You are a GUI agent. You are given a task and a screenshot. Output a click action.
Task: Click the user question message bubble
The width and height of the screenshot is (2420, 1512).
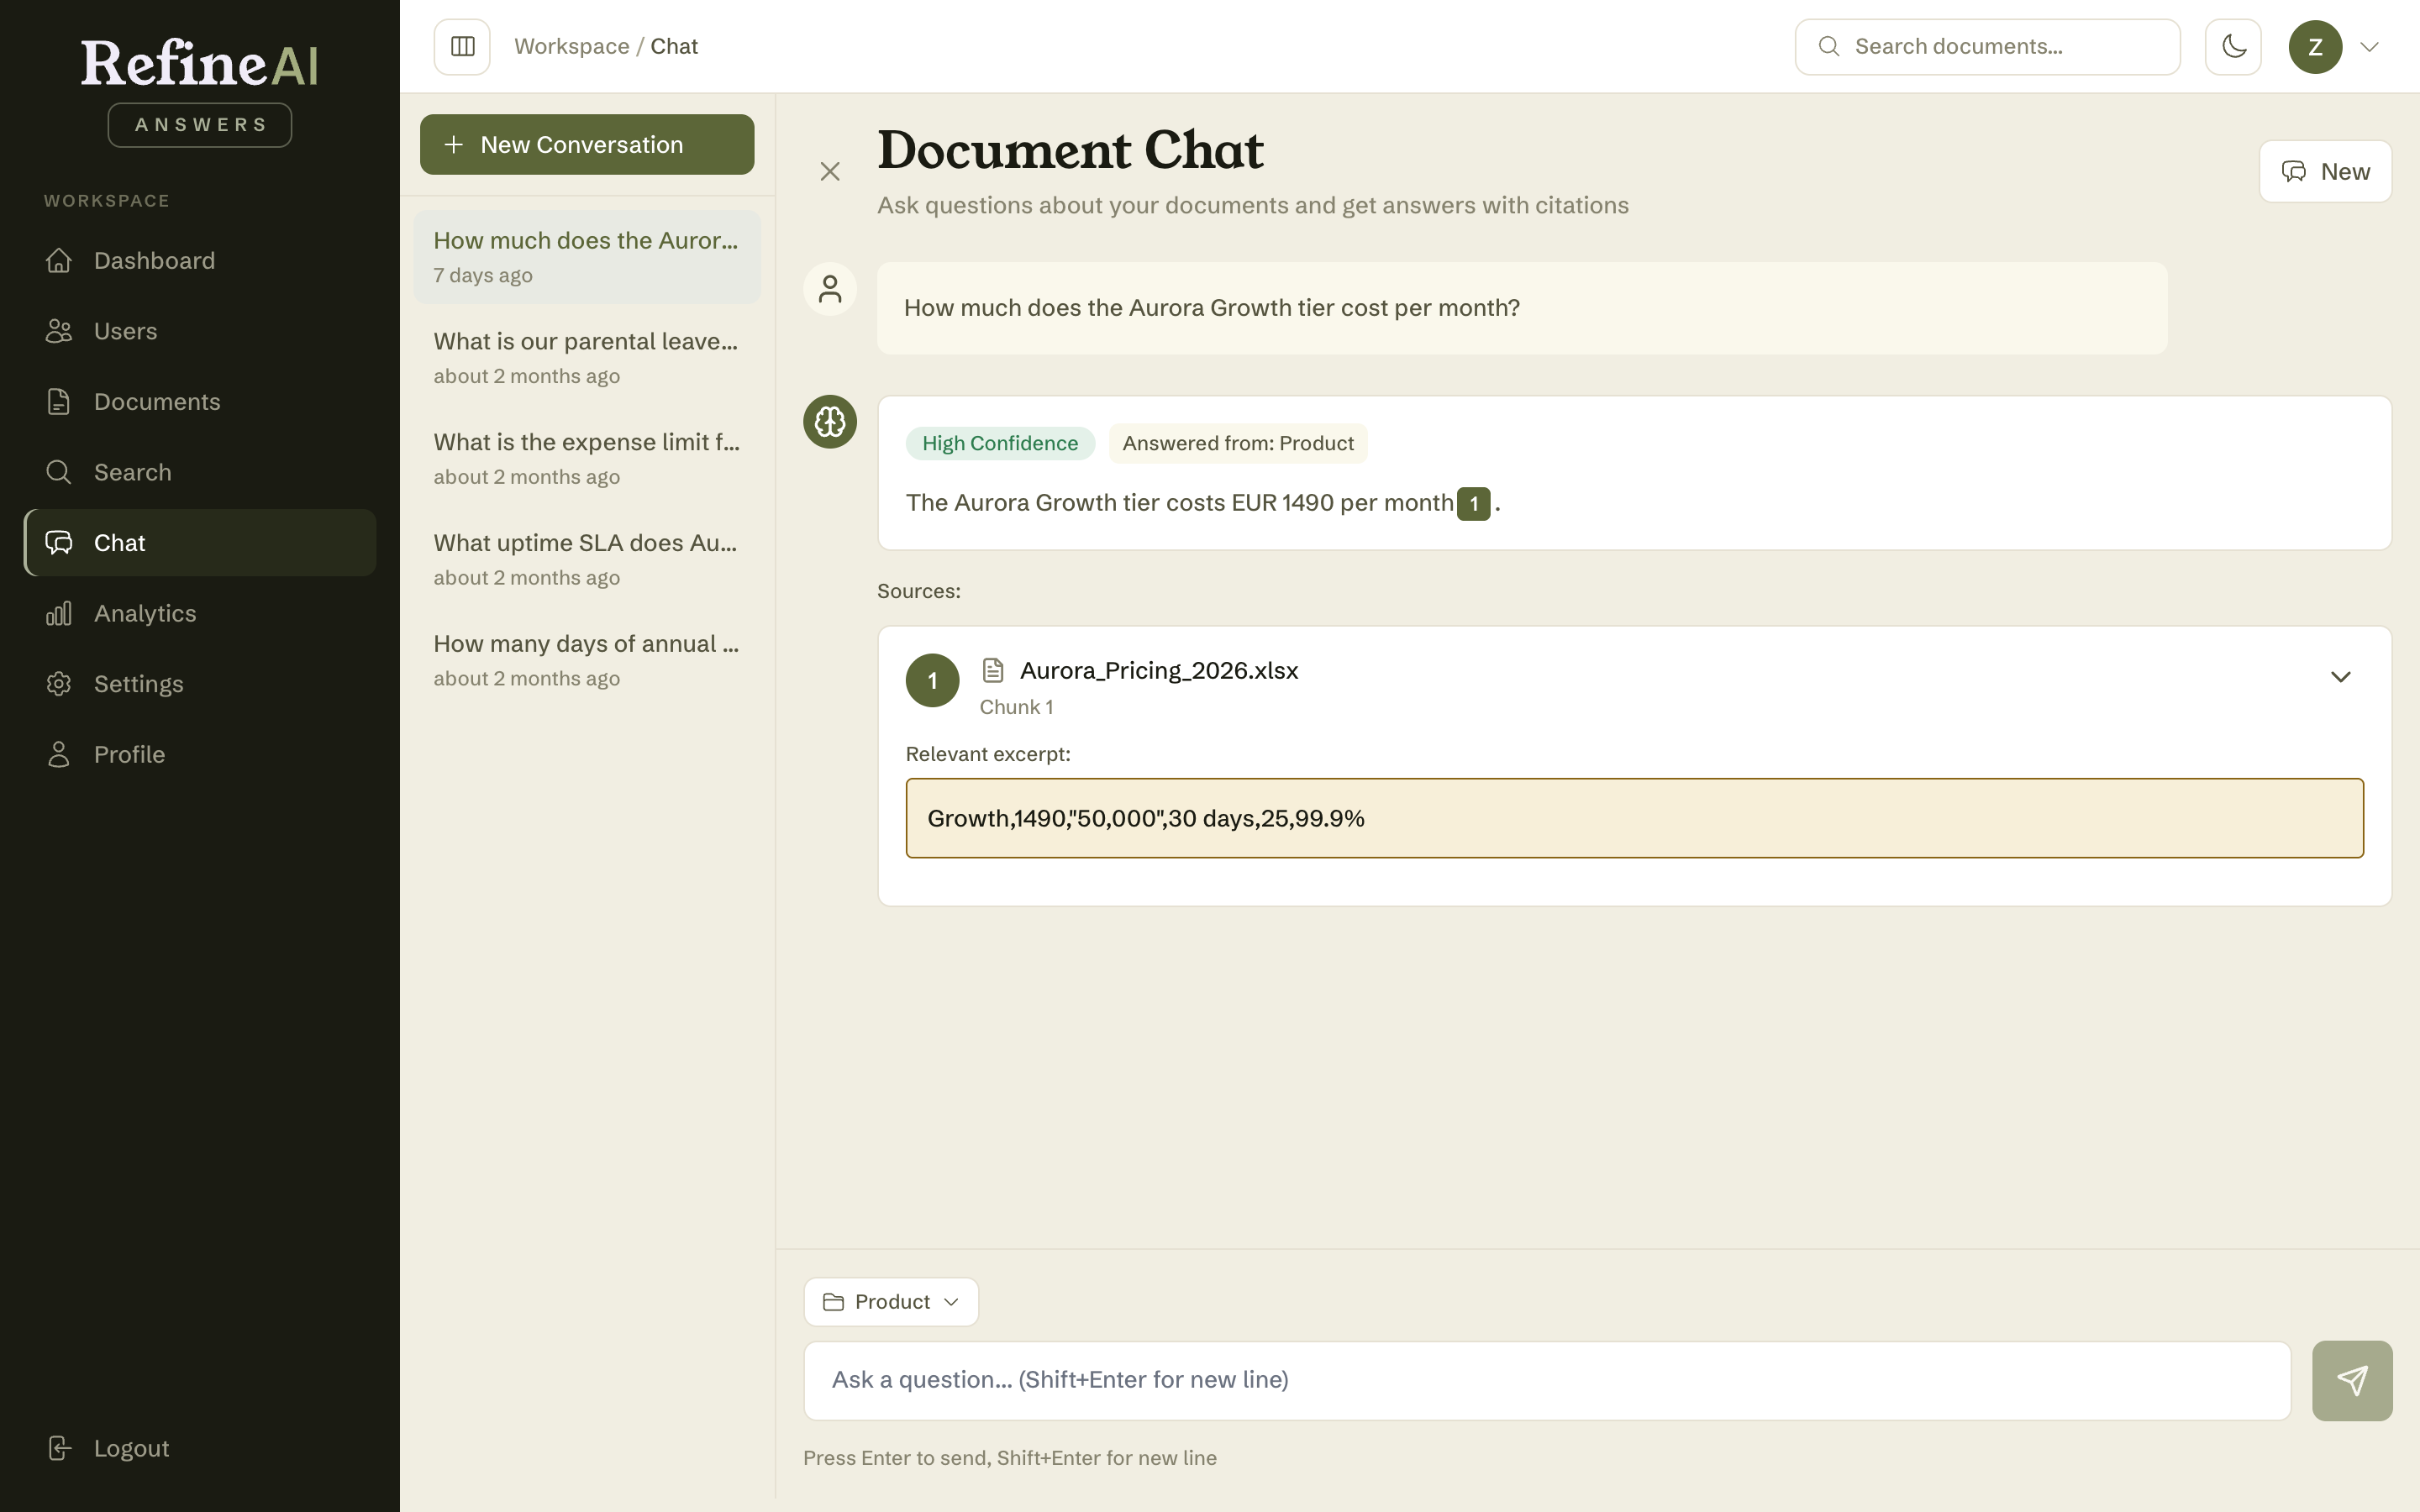pyautogui.click(x=1522, y=308)
